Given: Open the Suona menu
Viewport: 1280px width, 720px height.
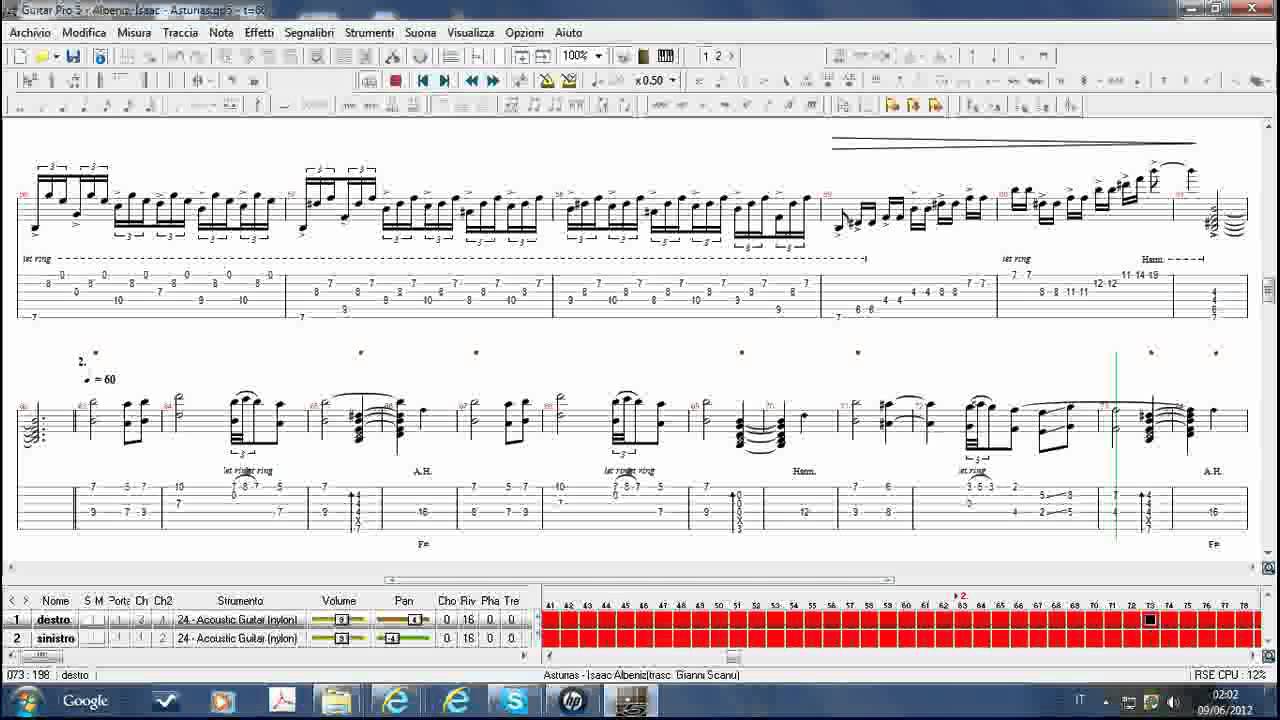Looking at the screenshot, I should click(x=420, y=32).
